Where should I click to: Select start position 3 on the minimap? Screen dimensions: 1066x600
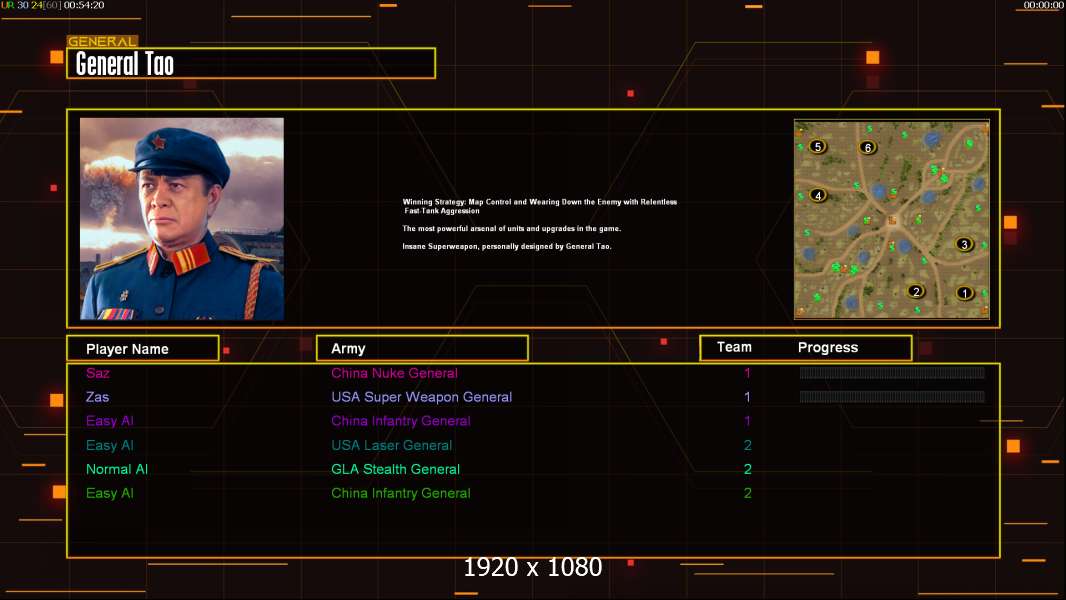[964, 244]
